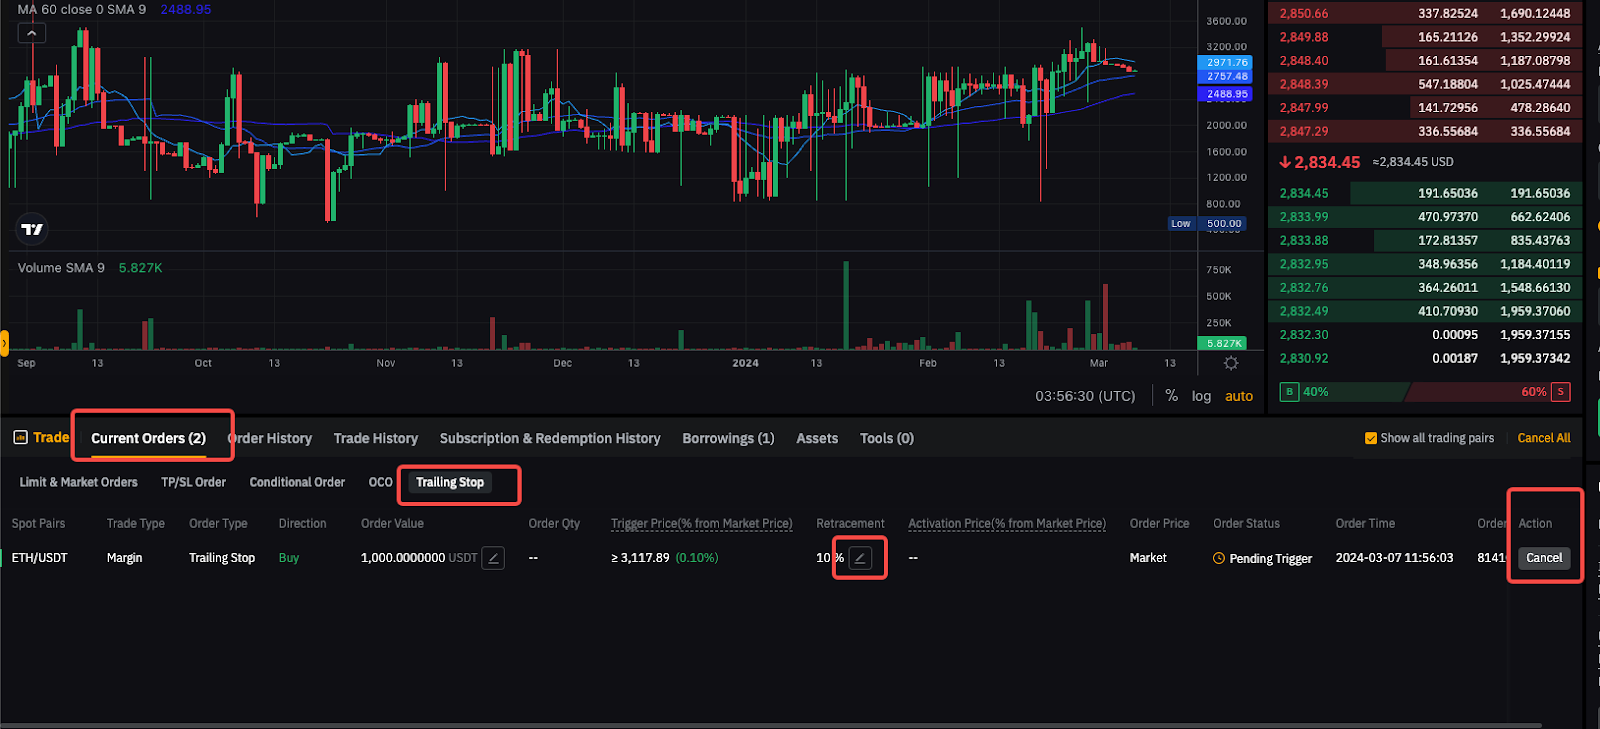
Task: Click the Trade panel icon
Action: pyautogui.click(x=20, y=438)
